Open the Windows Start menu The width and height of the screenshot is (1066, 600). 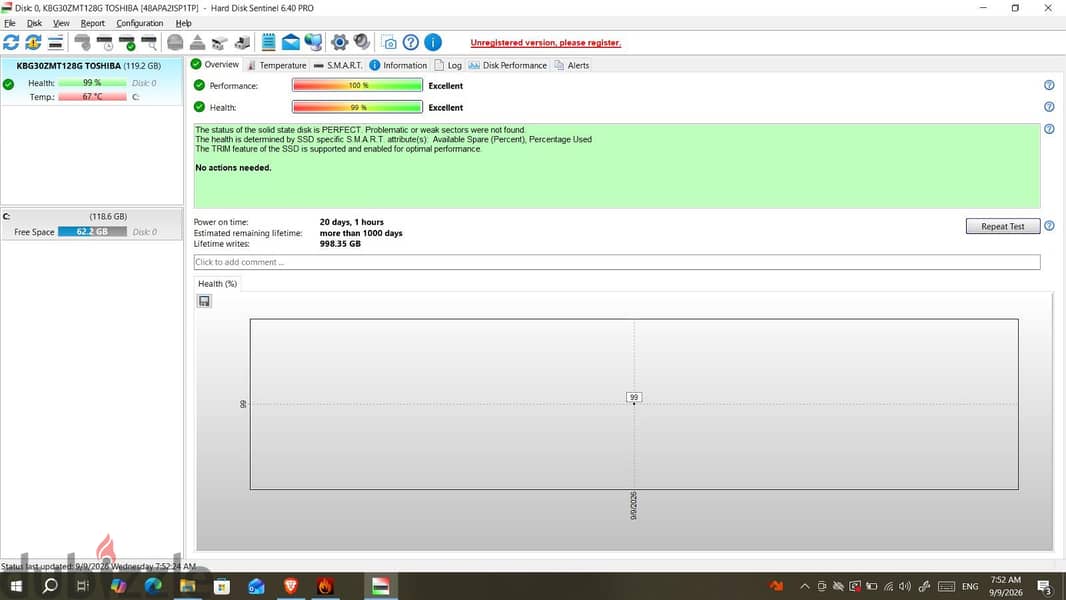[x=15, y=586]
